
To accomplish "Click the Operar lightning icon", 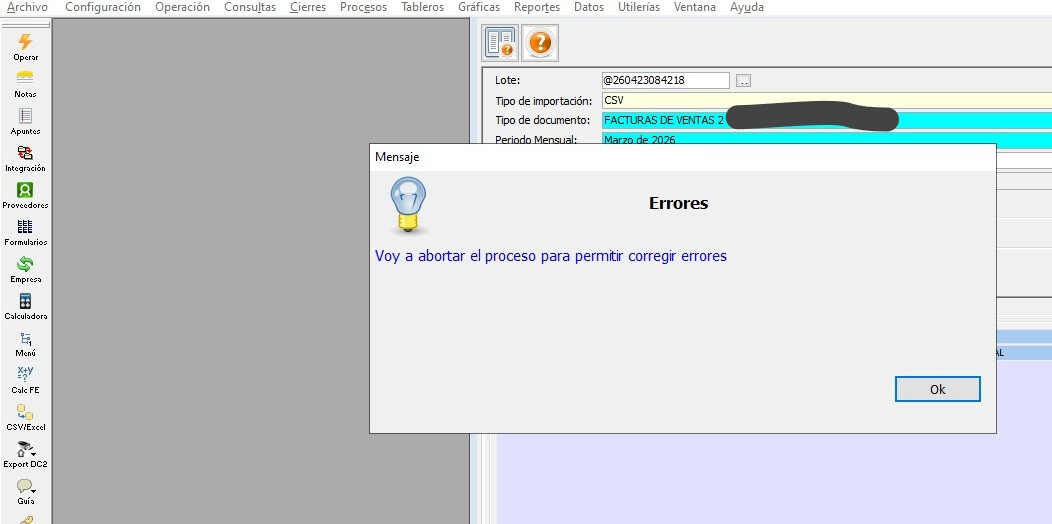I will [x=26, y=43].
